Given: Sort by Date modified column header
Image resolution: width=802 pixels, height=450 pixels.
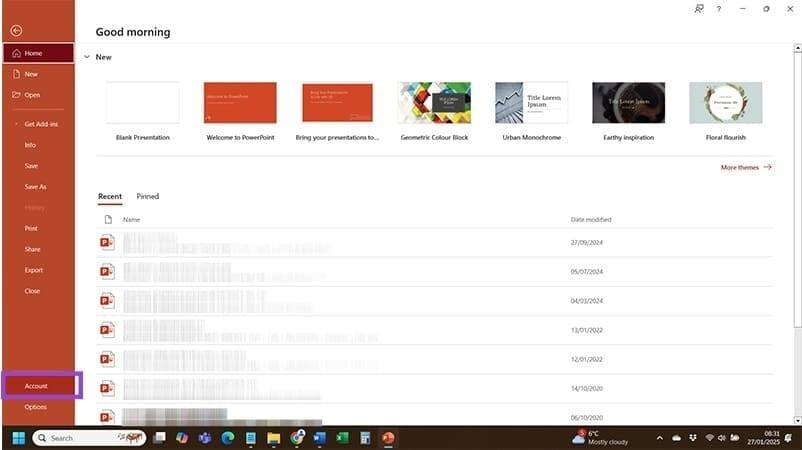Looking at the screenshot, I should click(591, 220).
